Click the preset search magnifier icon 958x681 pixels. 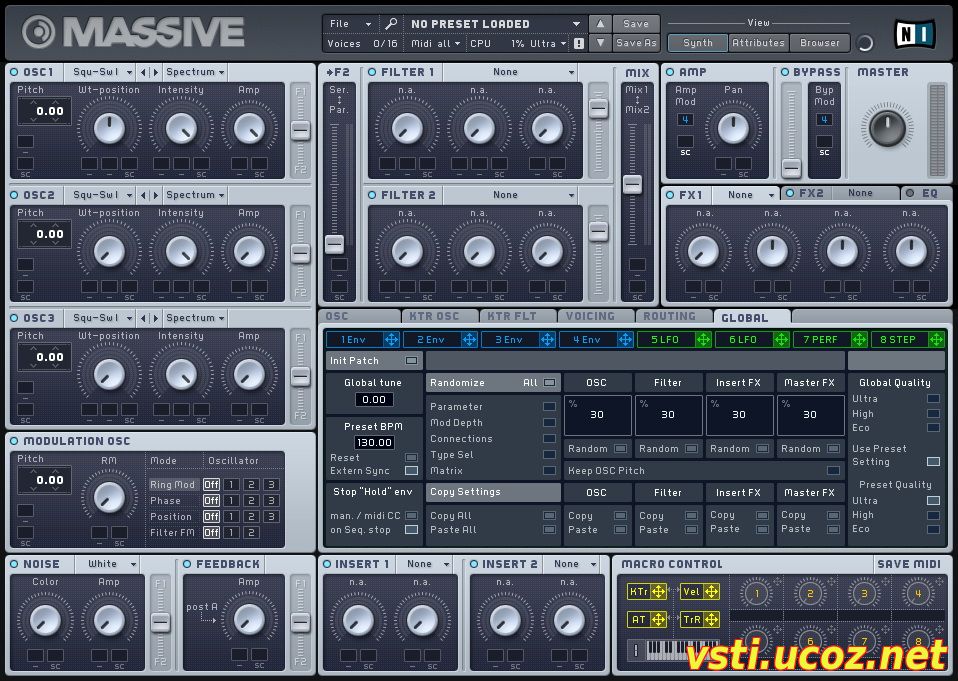click(390, 24)
